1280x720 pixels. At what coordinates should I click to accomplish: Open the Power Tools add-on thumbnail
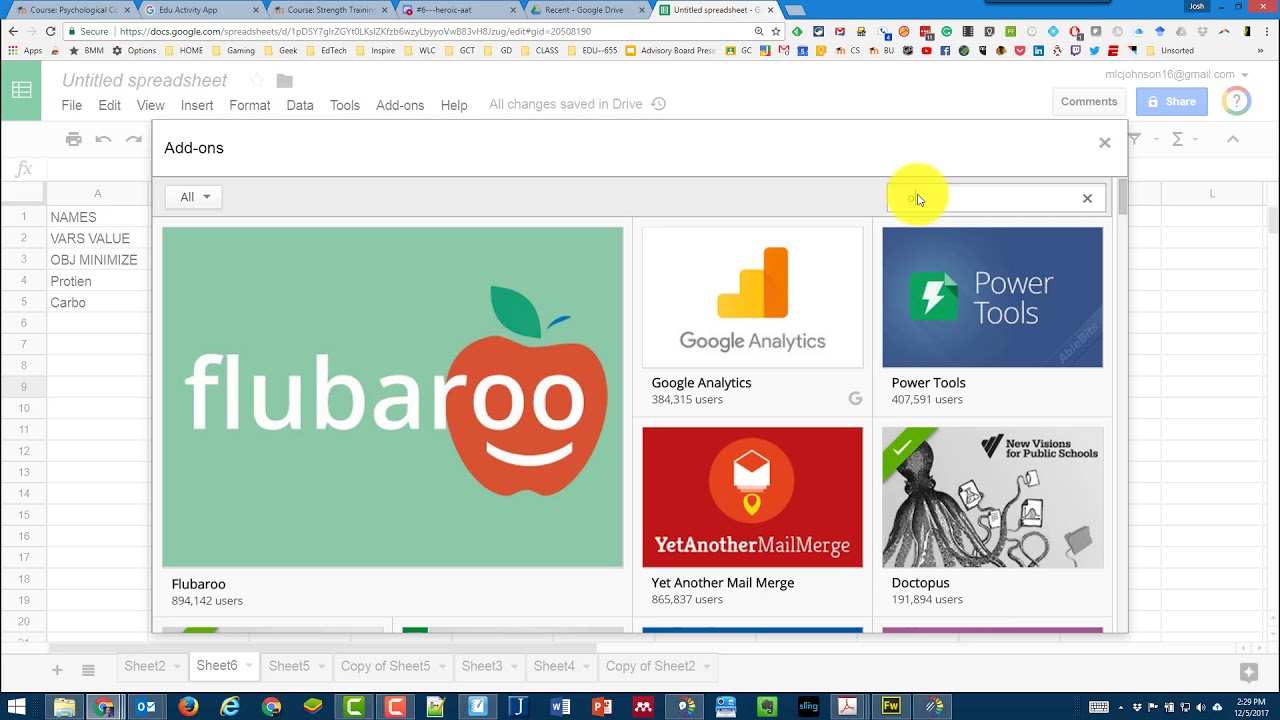[992, 297]
